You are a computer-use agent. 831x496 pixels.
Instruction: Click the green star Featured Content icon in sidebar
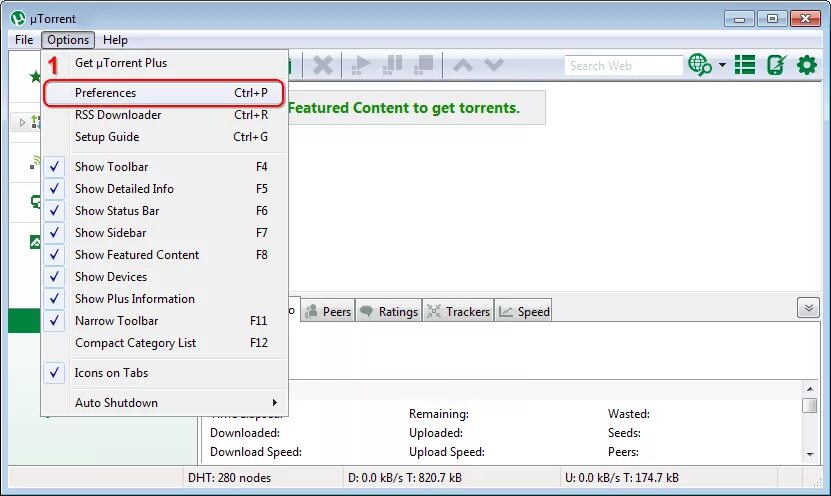pyautogui.click(x=35, y=76)
